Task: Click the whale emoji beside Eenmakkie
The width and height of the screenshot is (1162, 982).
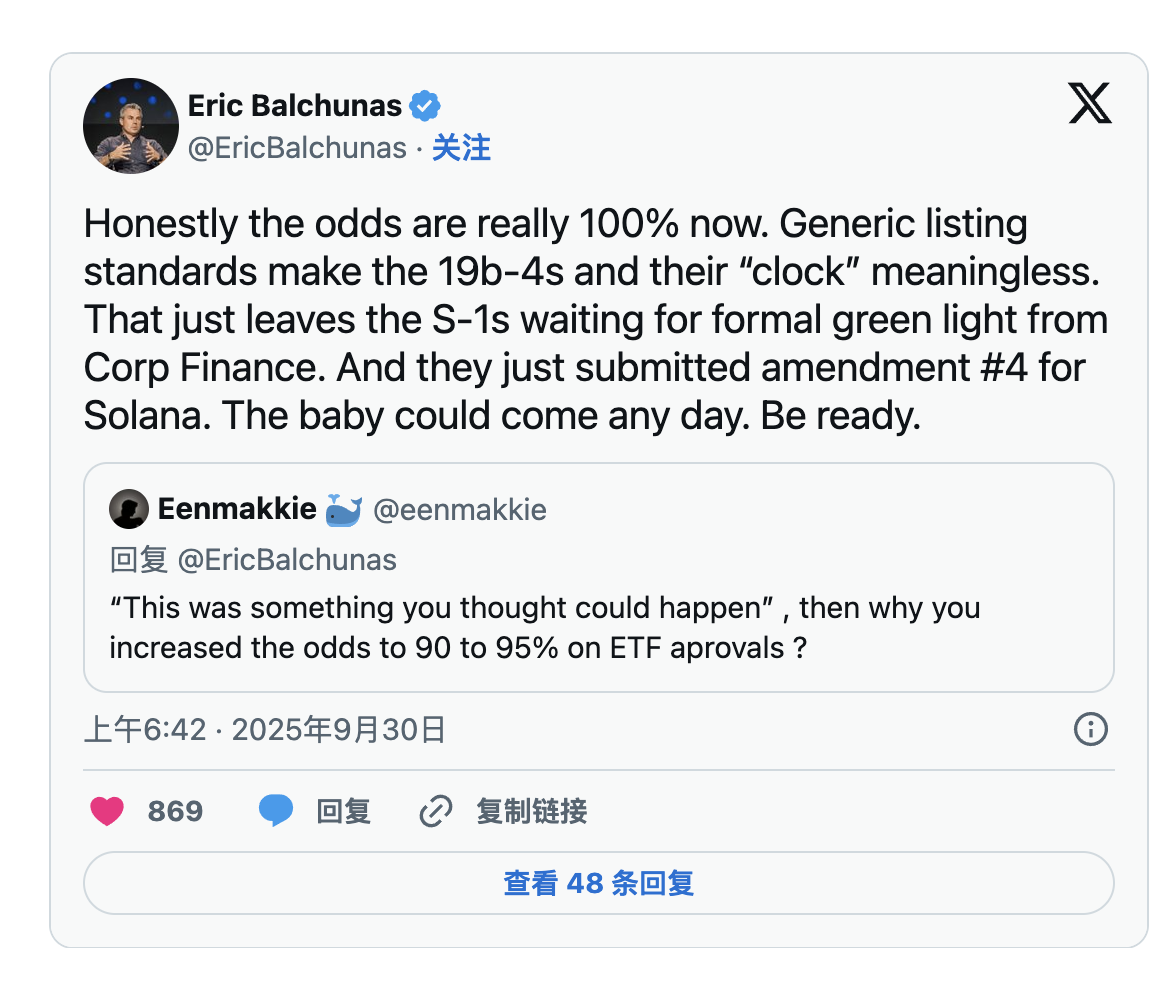Action: pyautogui.click(x=343, y=510)
